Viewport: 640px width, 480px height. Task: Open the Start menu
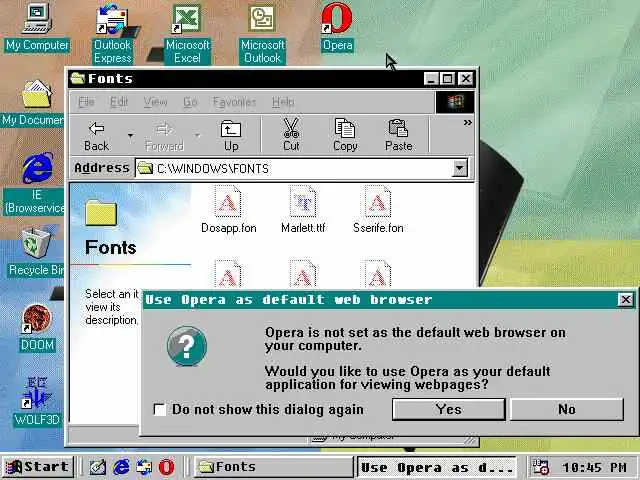click(38, 467)
